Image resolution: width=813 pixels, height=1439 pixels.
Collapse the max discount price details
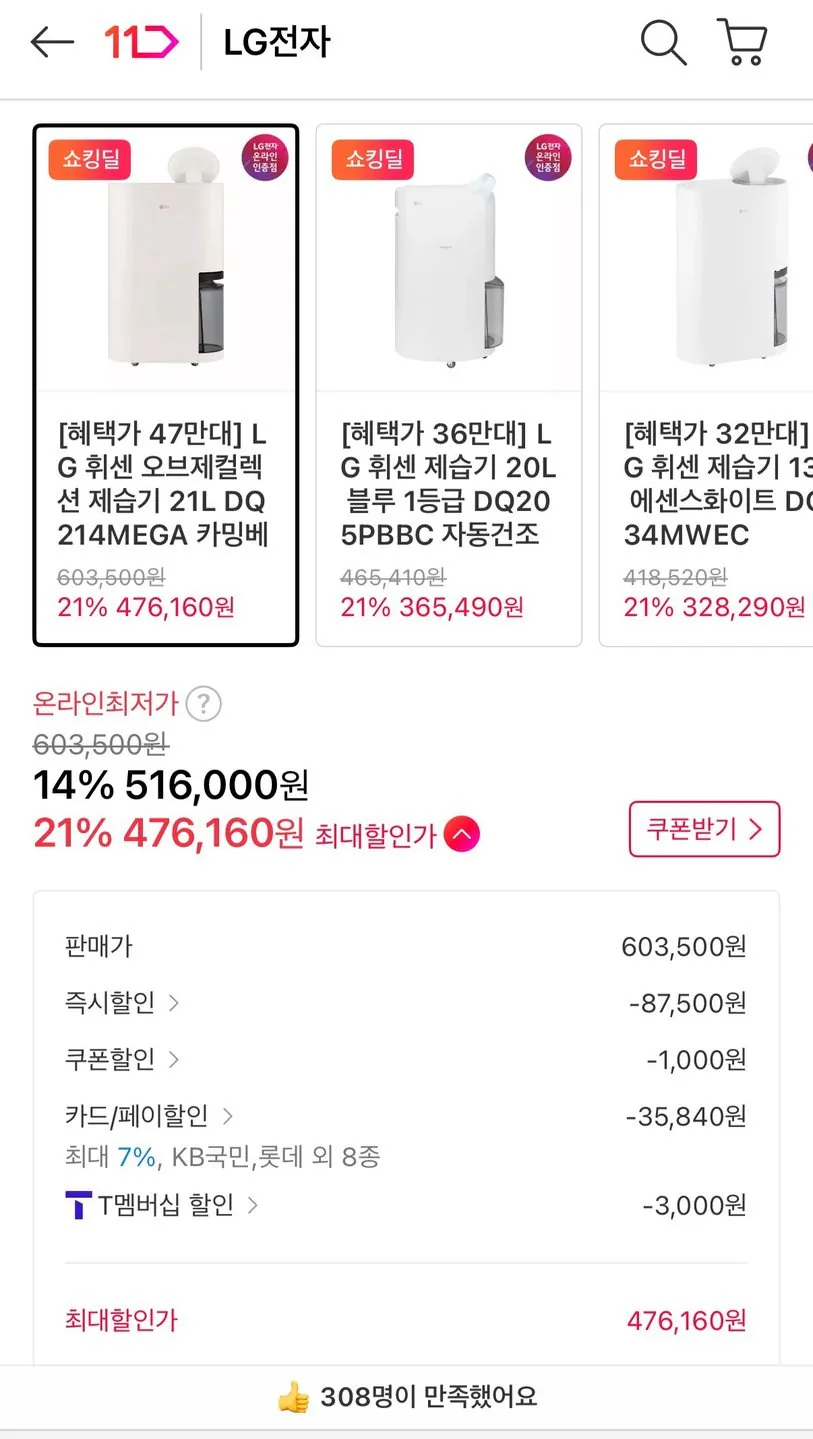[x=462, y=834]
